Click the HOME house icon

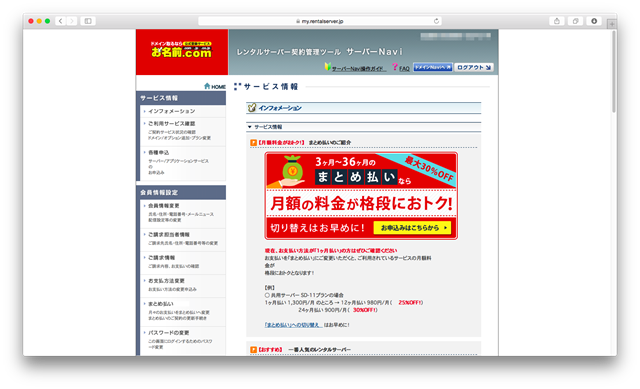pyautogui.click(x=207, y=86)
